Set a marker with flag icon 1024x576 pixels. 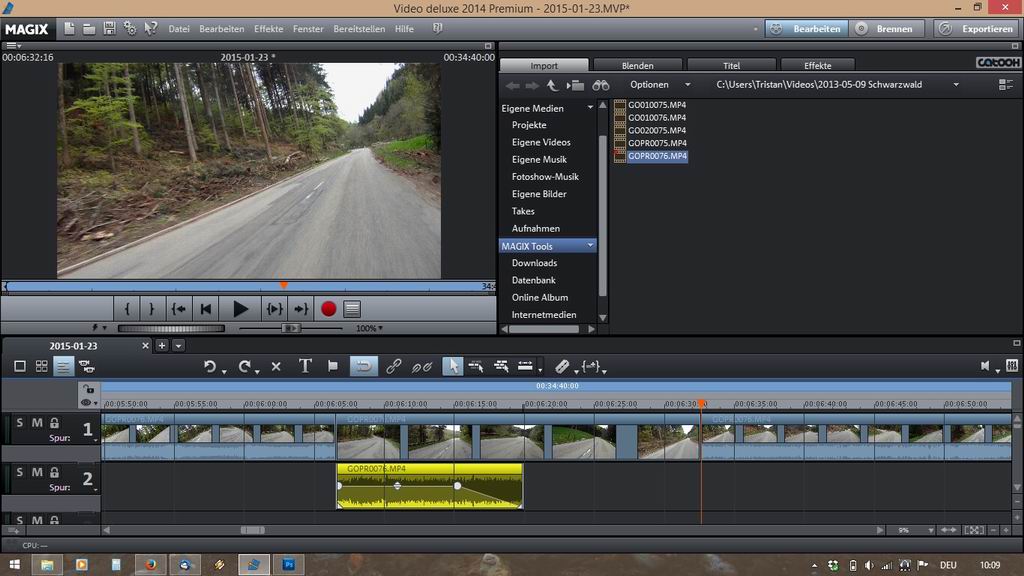pos(333,367)
